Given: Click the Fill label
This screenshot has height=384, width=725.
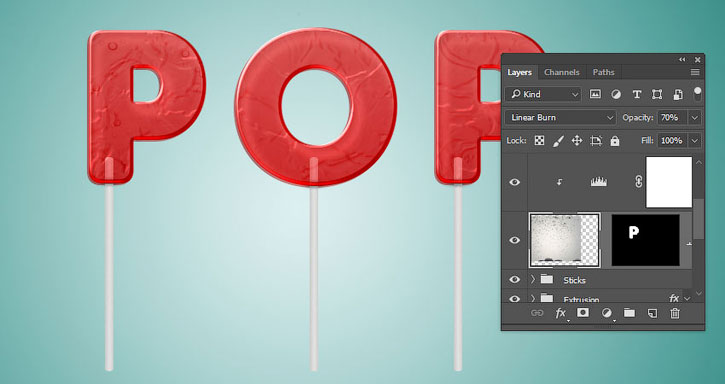Looking at the screenshot, I should tap(648, 140).
